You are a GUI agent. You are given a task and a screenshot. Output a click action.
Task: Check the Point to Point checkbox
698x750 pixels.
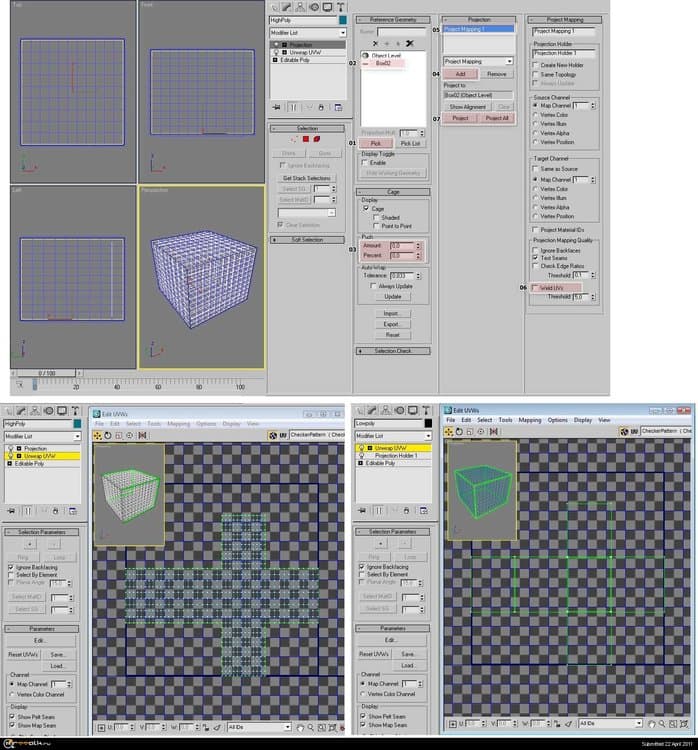pyautogui.click(x=376, y=226)
